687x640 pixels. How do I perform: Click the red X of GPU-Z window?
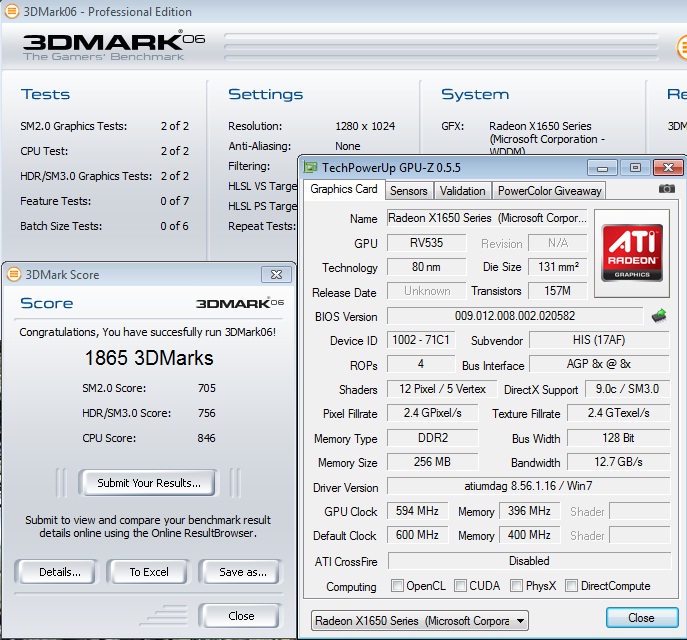[x=668, y=167]
